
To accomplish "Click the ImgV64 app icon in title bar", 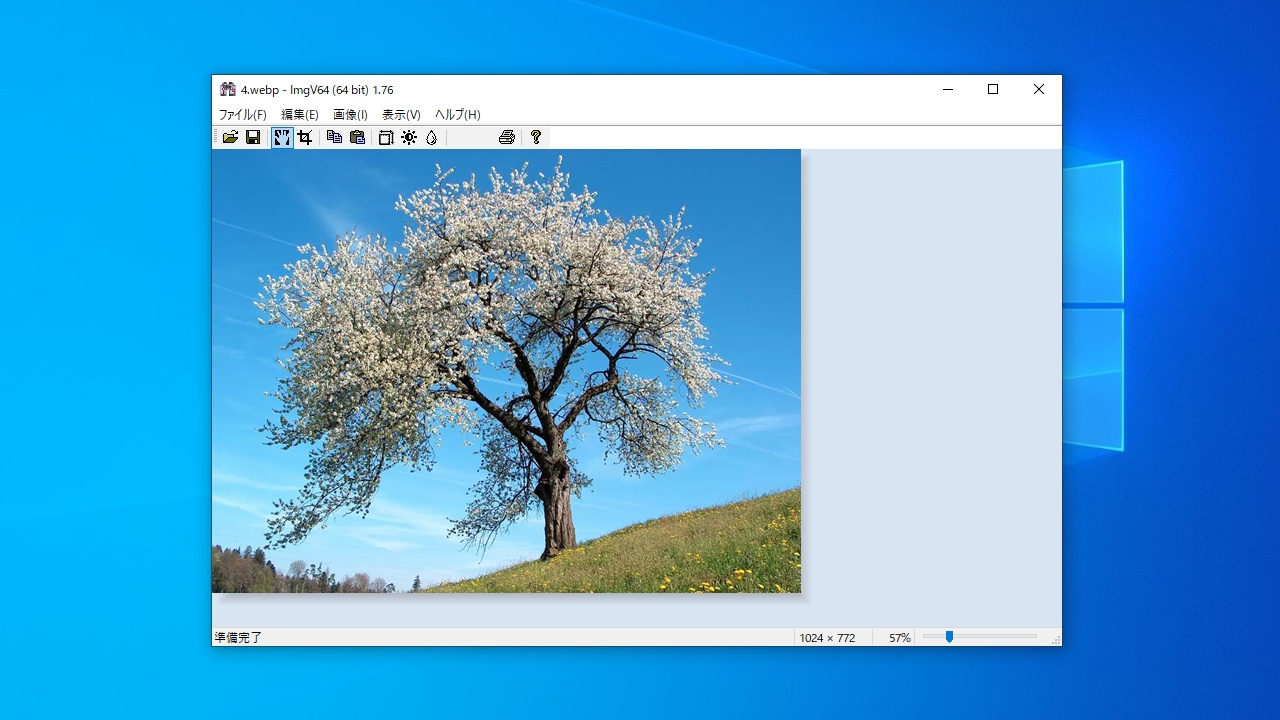I will 228,89.
